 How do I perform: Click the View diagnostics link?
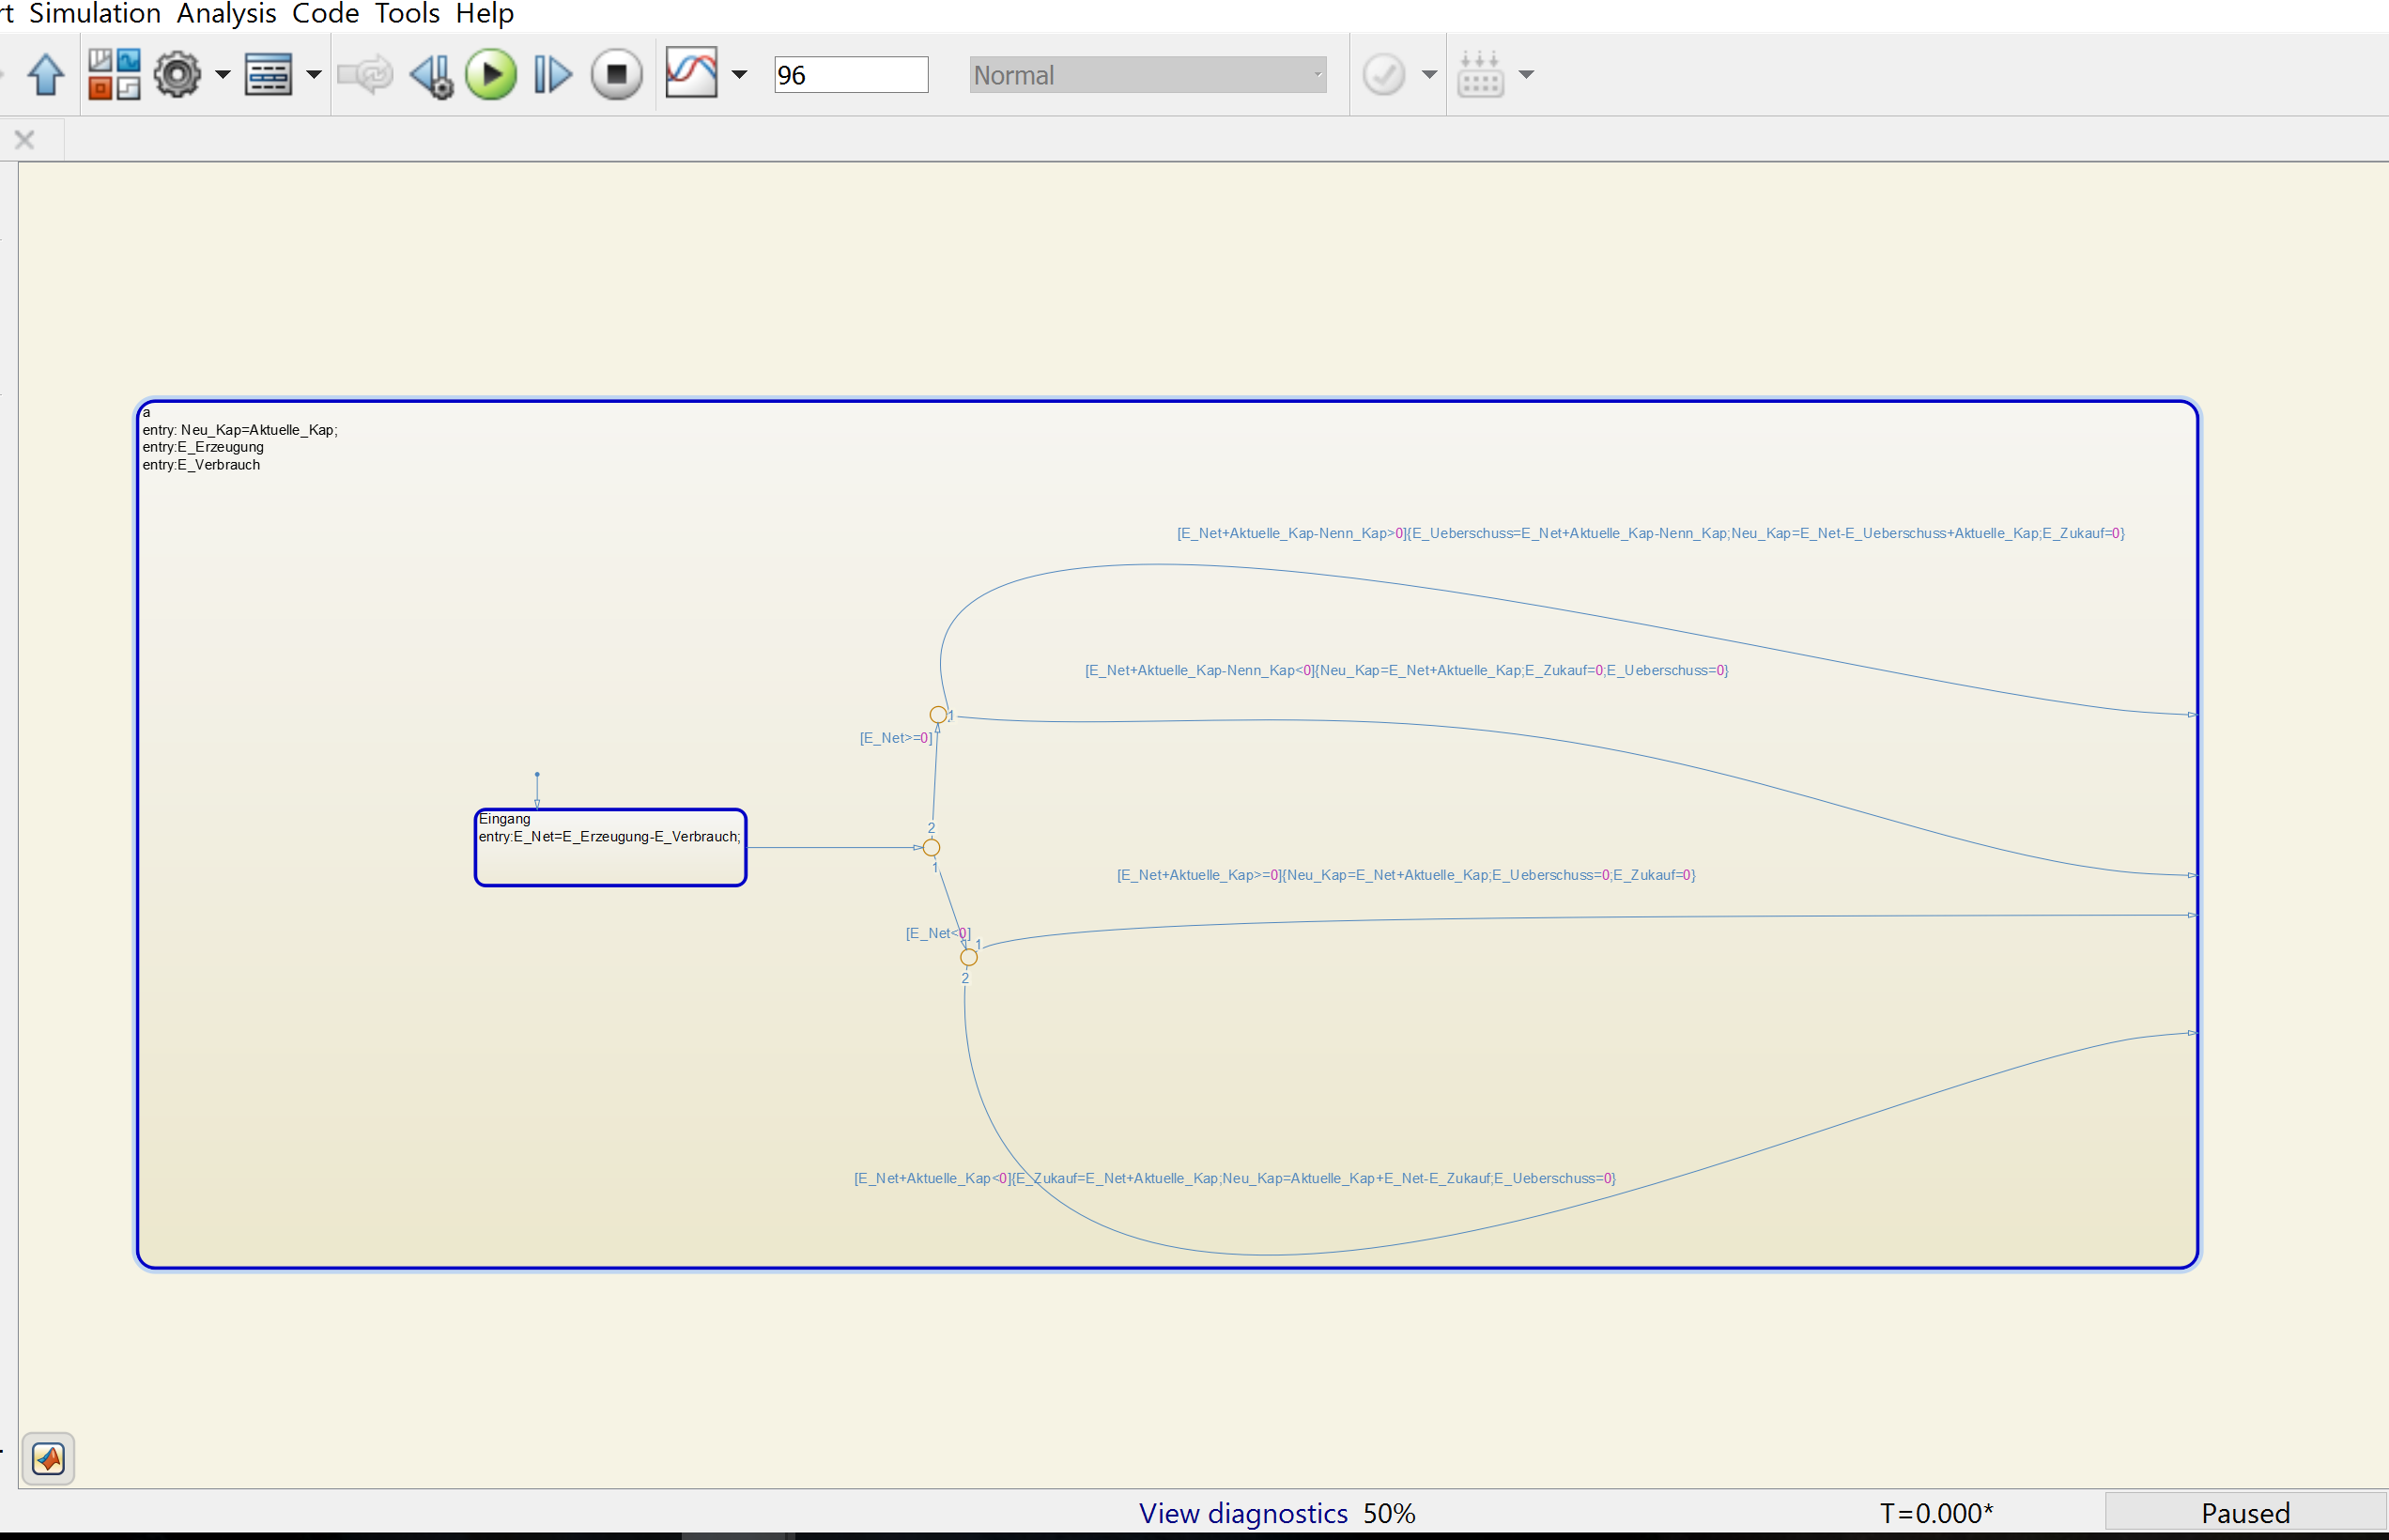(x=1243, y=1513)
